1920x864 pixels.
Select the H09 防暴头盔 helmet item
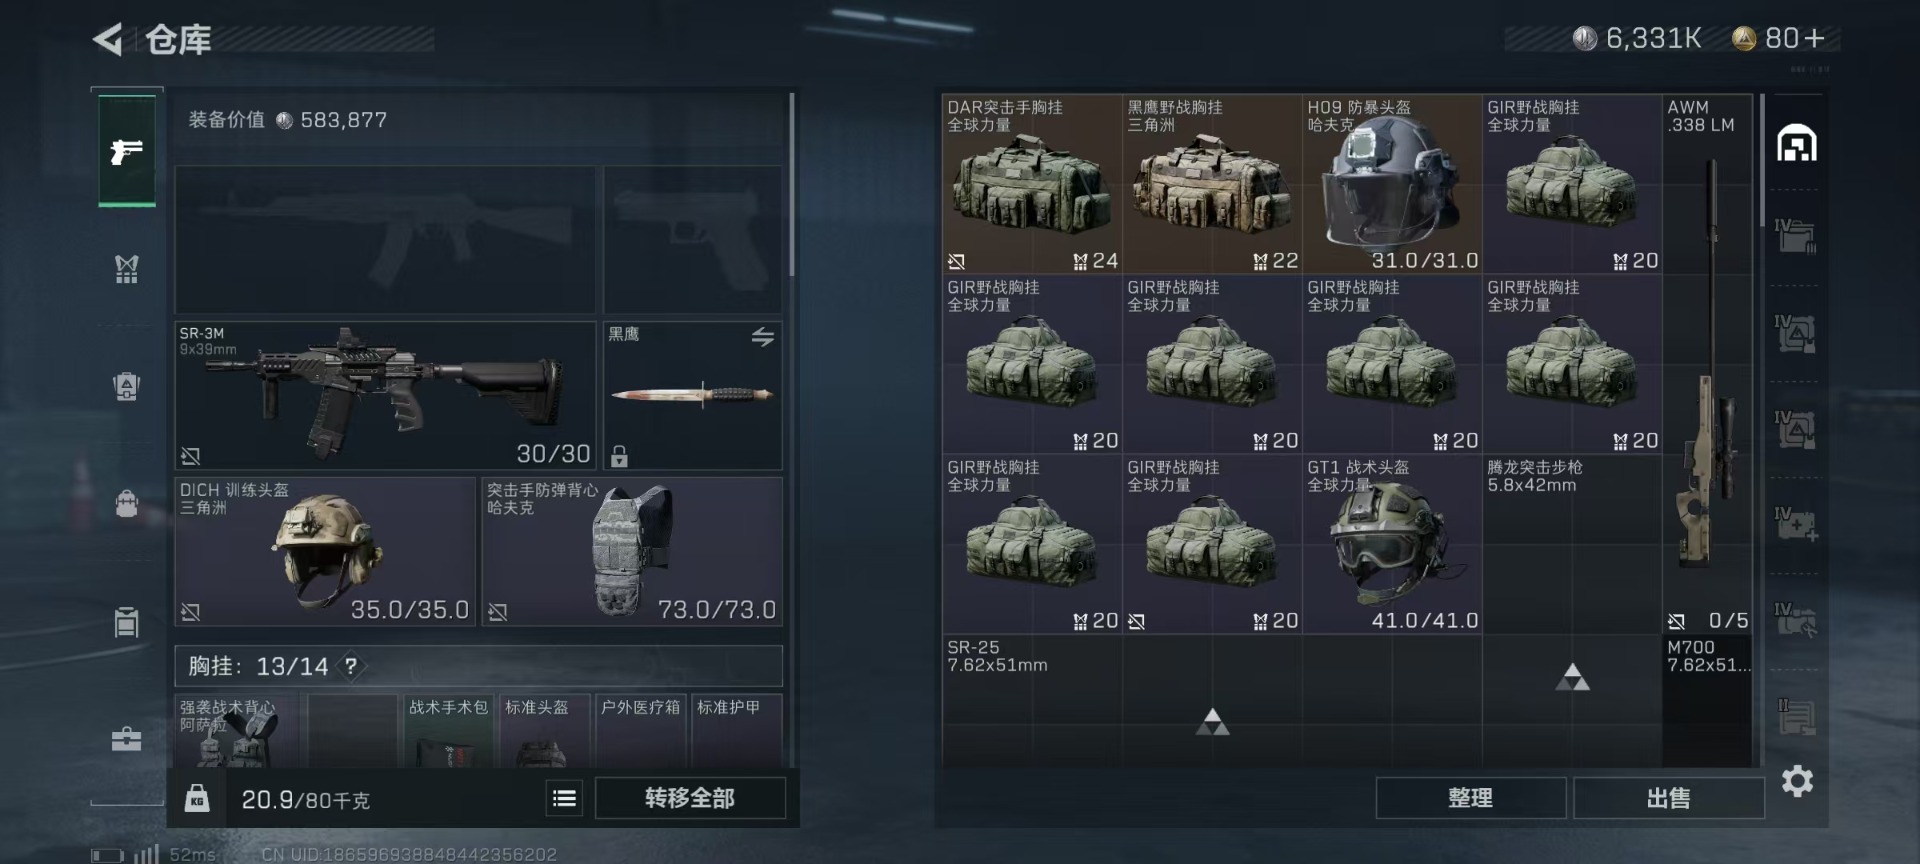[x=1392, y=184]
